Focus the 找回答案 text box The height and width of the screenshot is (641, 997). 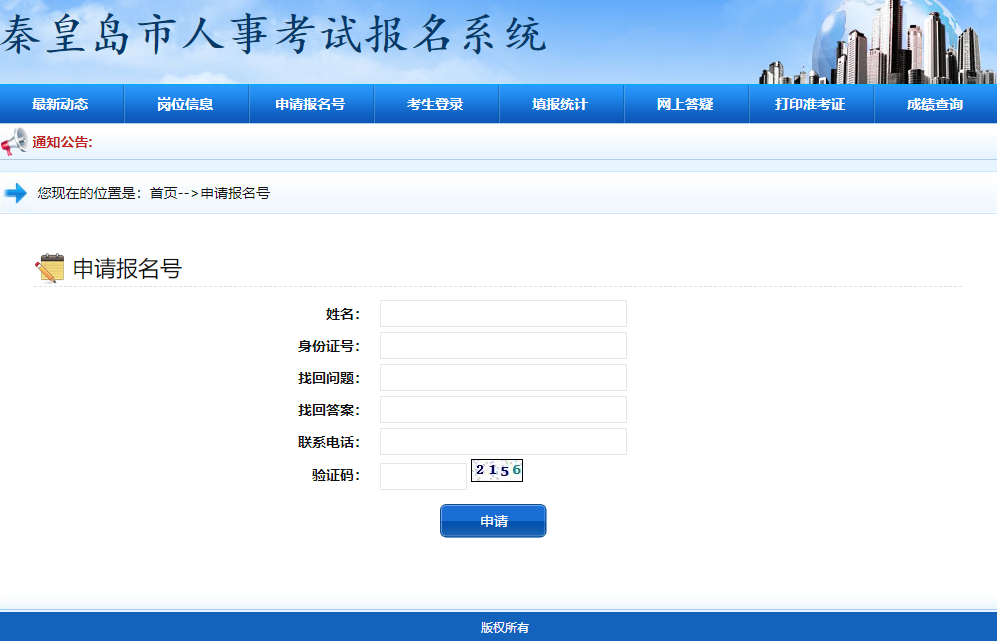[503, 410]
